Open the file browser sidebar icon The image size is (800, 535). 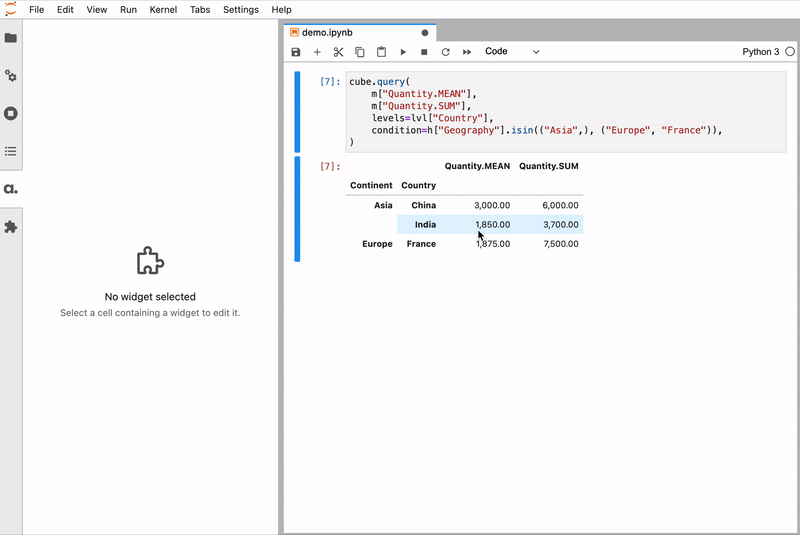11,38
